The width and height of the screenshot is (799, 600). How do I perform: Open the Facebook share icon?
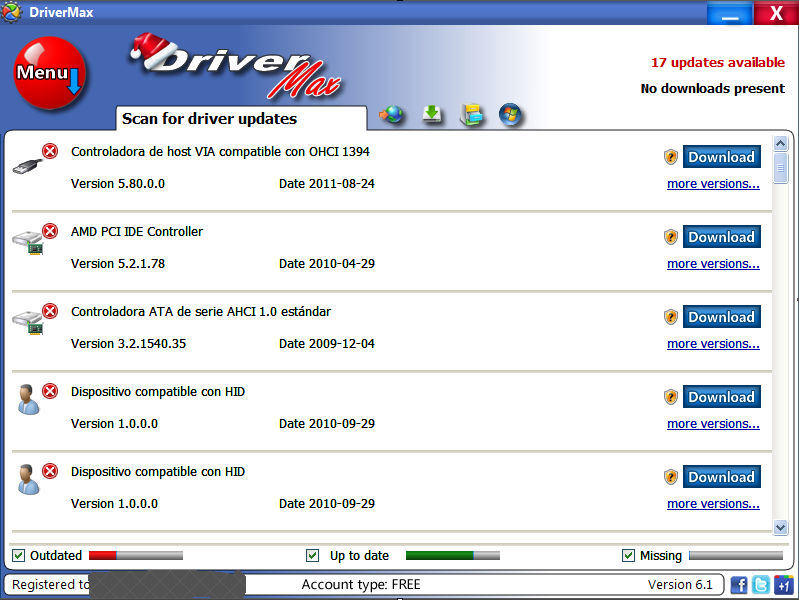click(739, 585)
